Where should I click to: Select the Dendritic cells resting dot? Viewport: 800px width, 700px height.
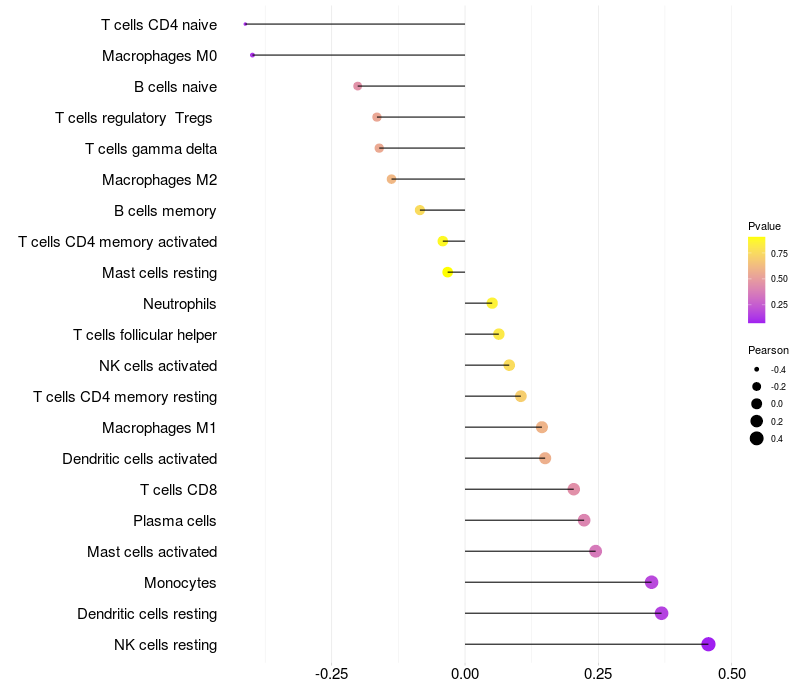pos(662,613)
